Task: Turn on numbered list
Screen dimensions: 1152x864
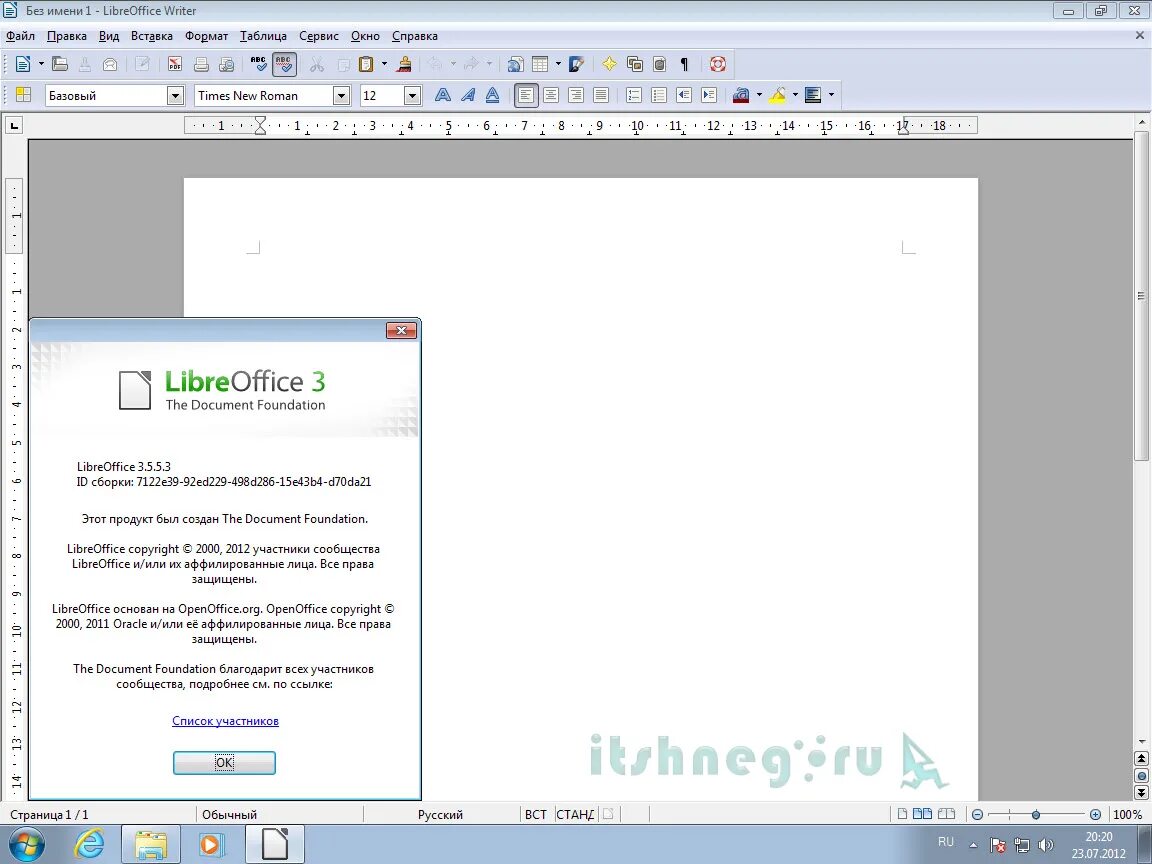Action: tap(634, 95)
